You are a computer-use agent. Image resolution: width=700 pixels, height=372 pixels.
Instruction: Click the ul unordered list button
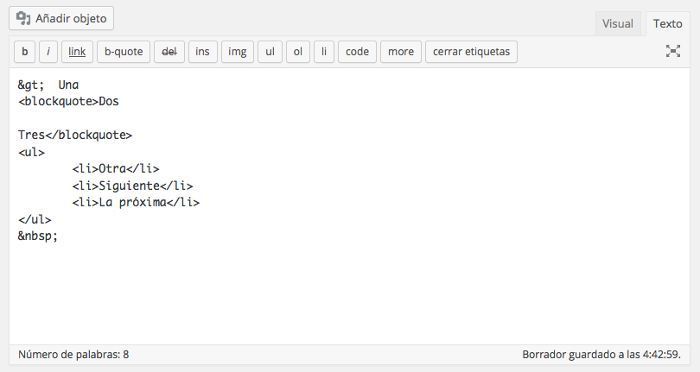[270, 51]
